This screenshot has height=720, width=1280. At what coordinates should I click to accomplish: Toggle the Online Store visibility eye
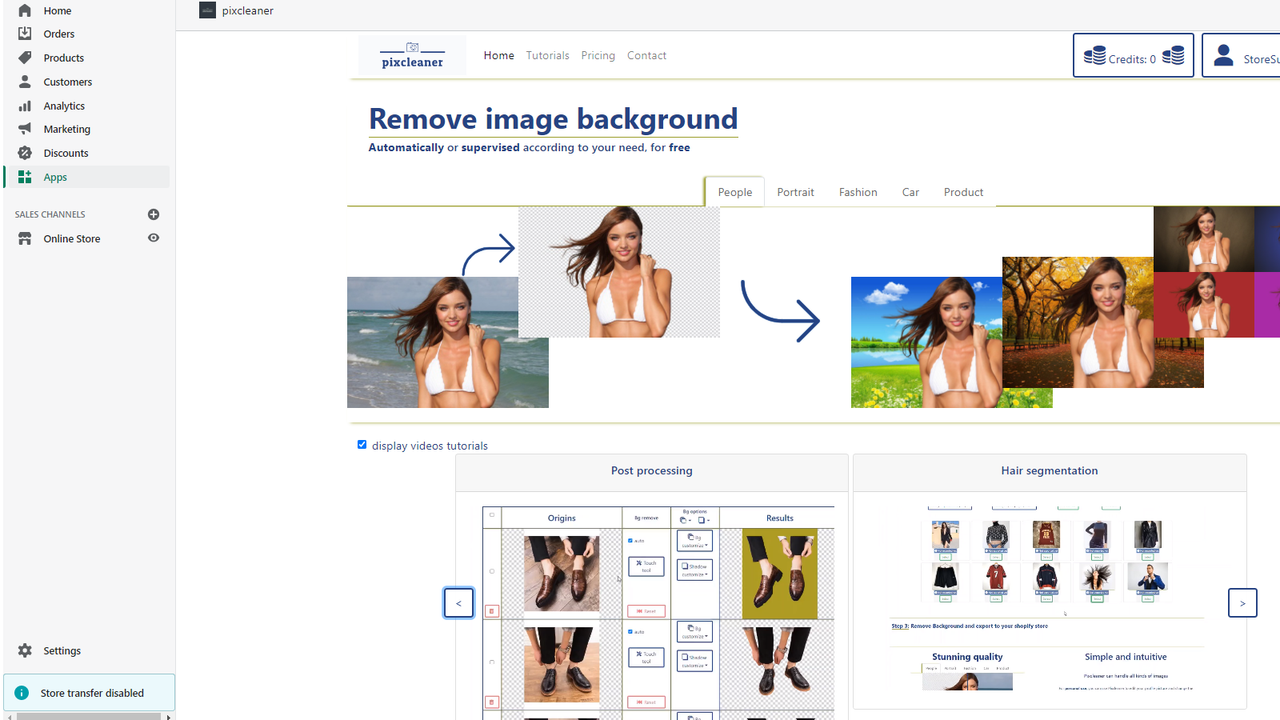pyautogui.click(x=153, y=238)
